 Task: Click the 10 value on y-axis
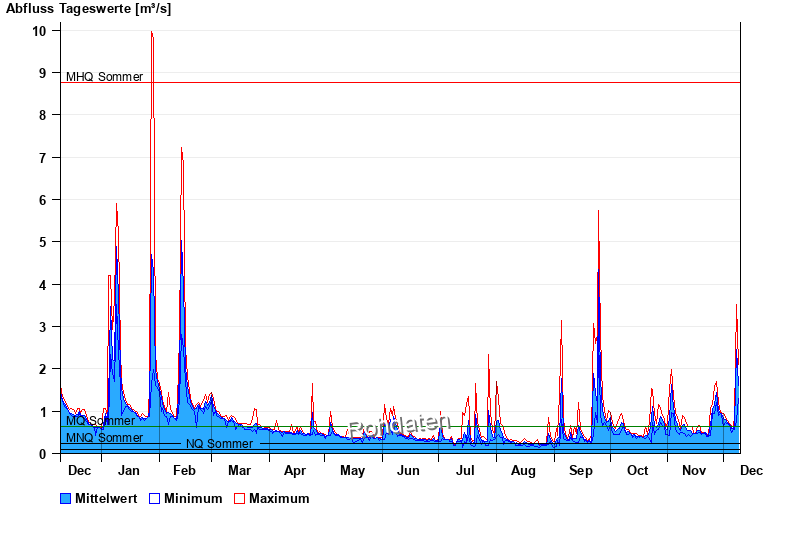click(39, 31)
